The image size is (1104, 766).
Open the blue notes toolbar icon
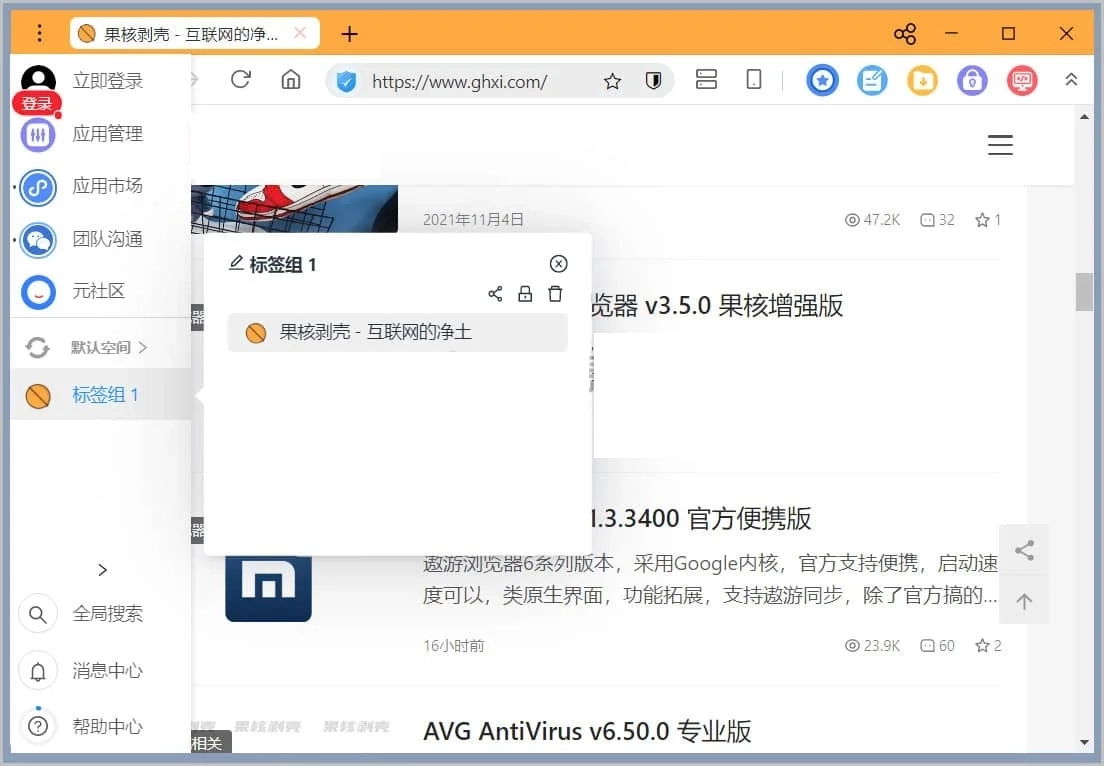tap(872, 80)
